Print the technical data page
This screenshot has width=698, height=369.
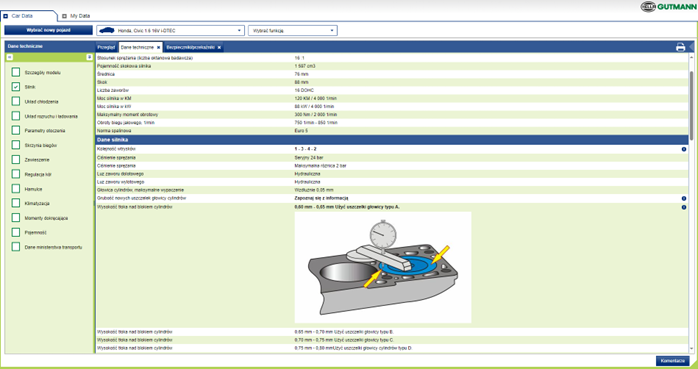680,47
